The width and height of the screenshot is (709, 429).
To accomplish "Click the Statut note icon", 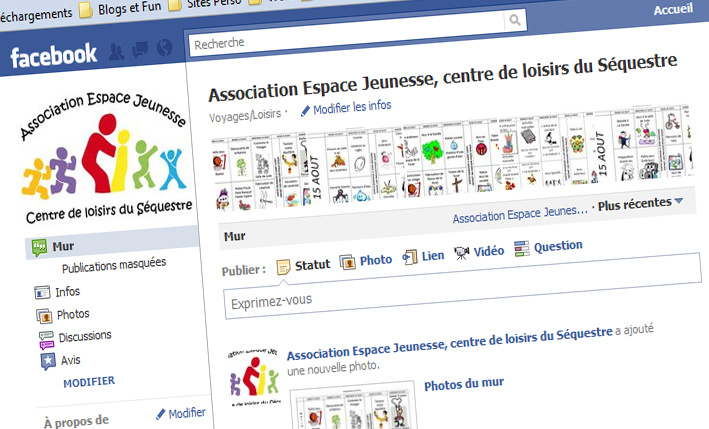I will pyautogui.click(x=283, y=267).
